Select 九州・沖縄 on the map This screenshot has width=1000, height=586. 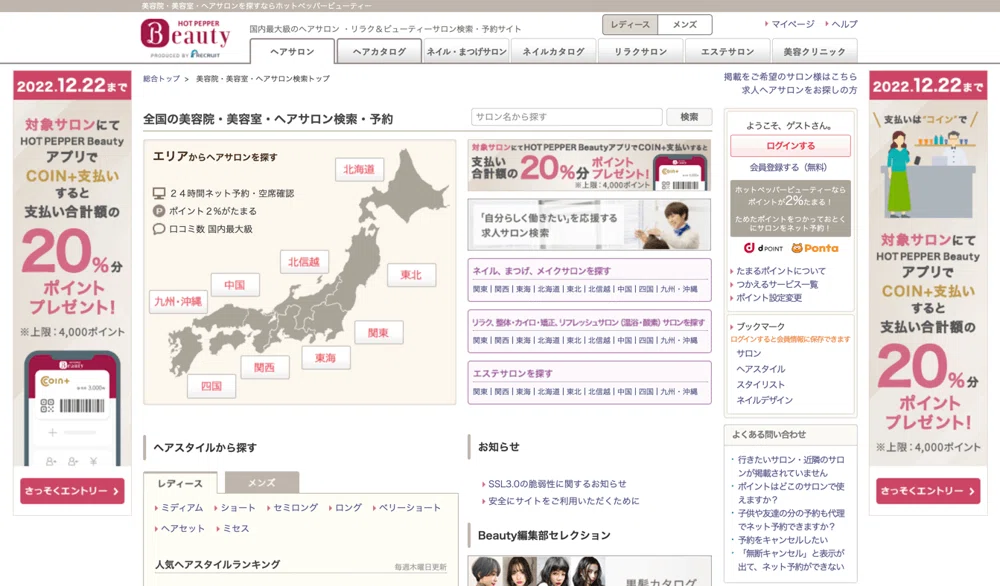[x=178, y=302]
